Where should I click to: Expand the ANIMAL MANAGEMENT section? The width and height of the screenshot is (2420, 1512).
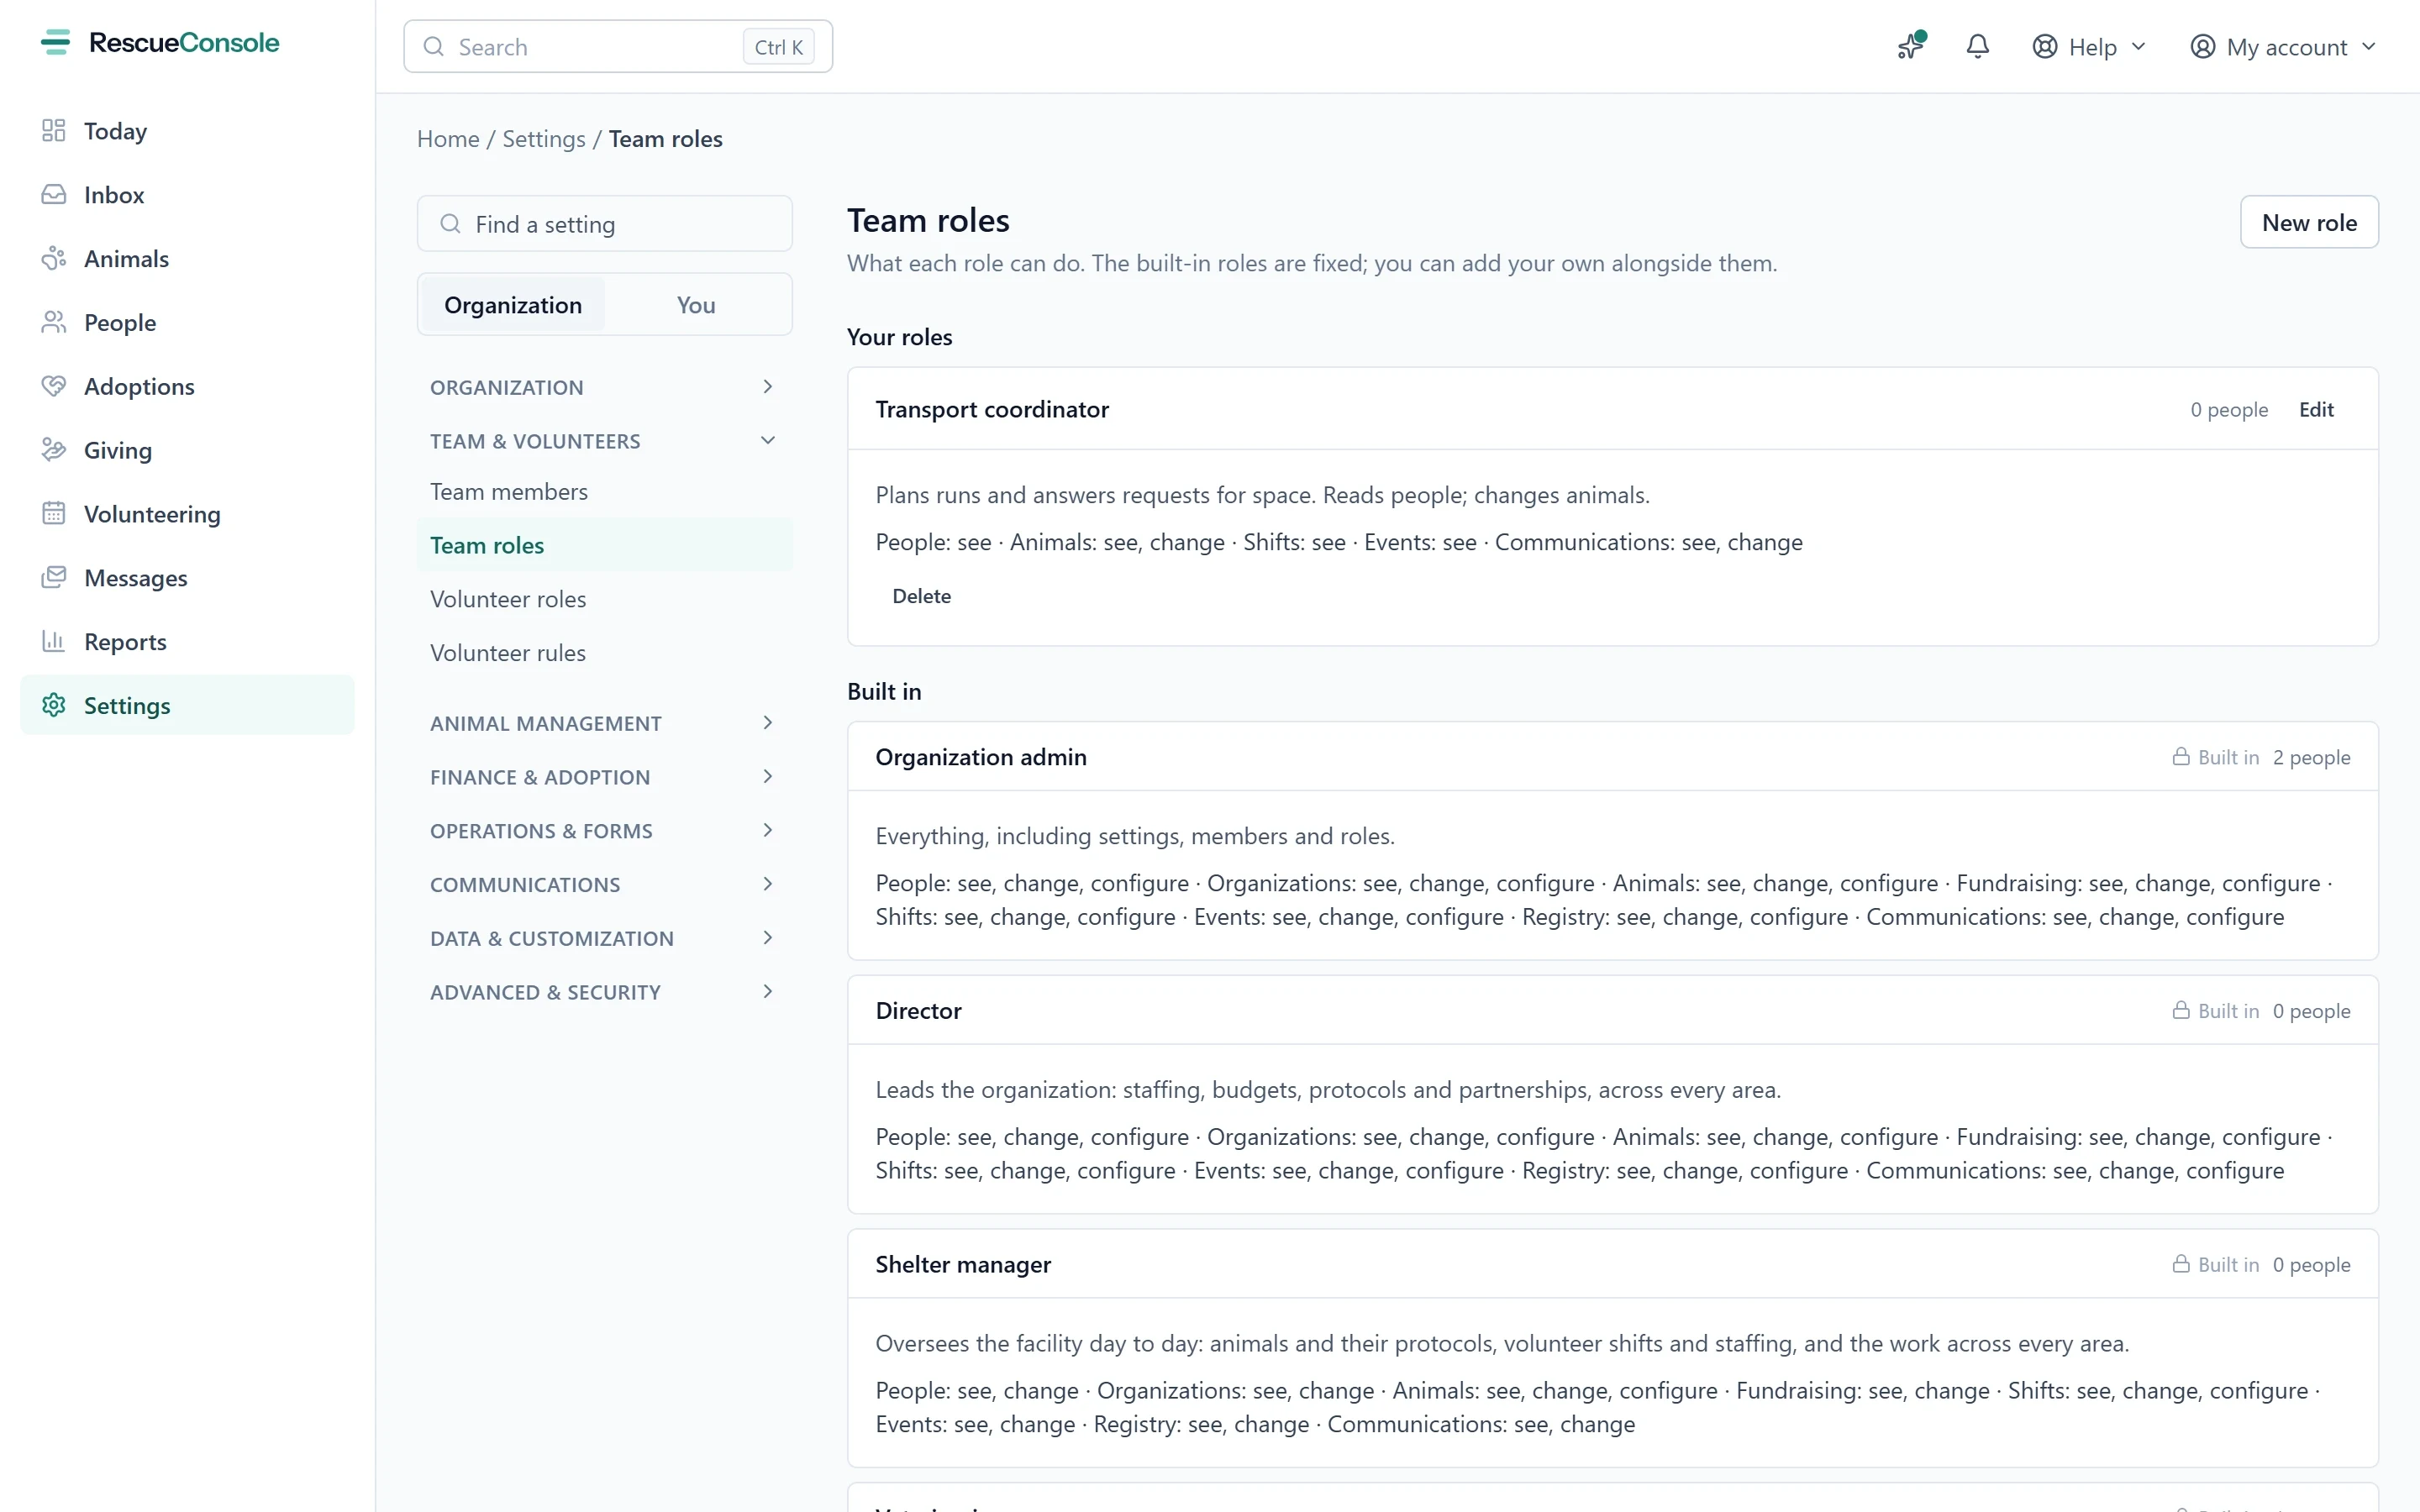(604, 723)
